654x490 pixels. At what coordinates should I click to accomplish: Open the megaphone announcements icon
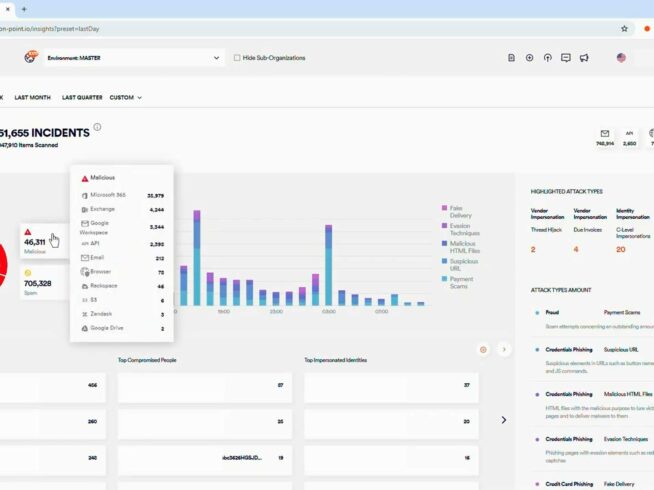pyautogui.click(x=584, y=58)
